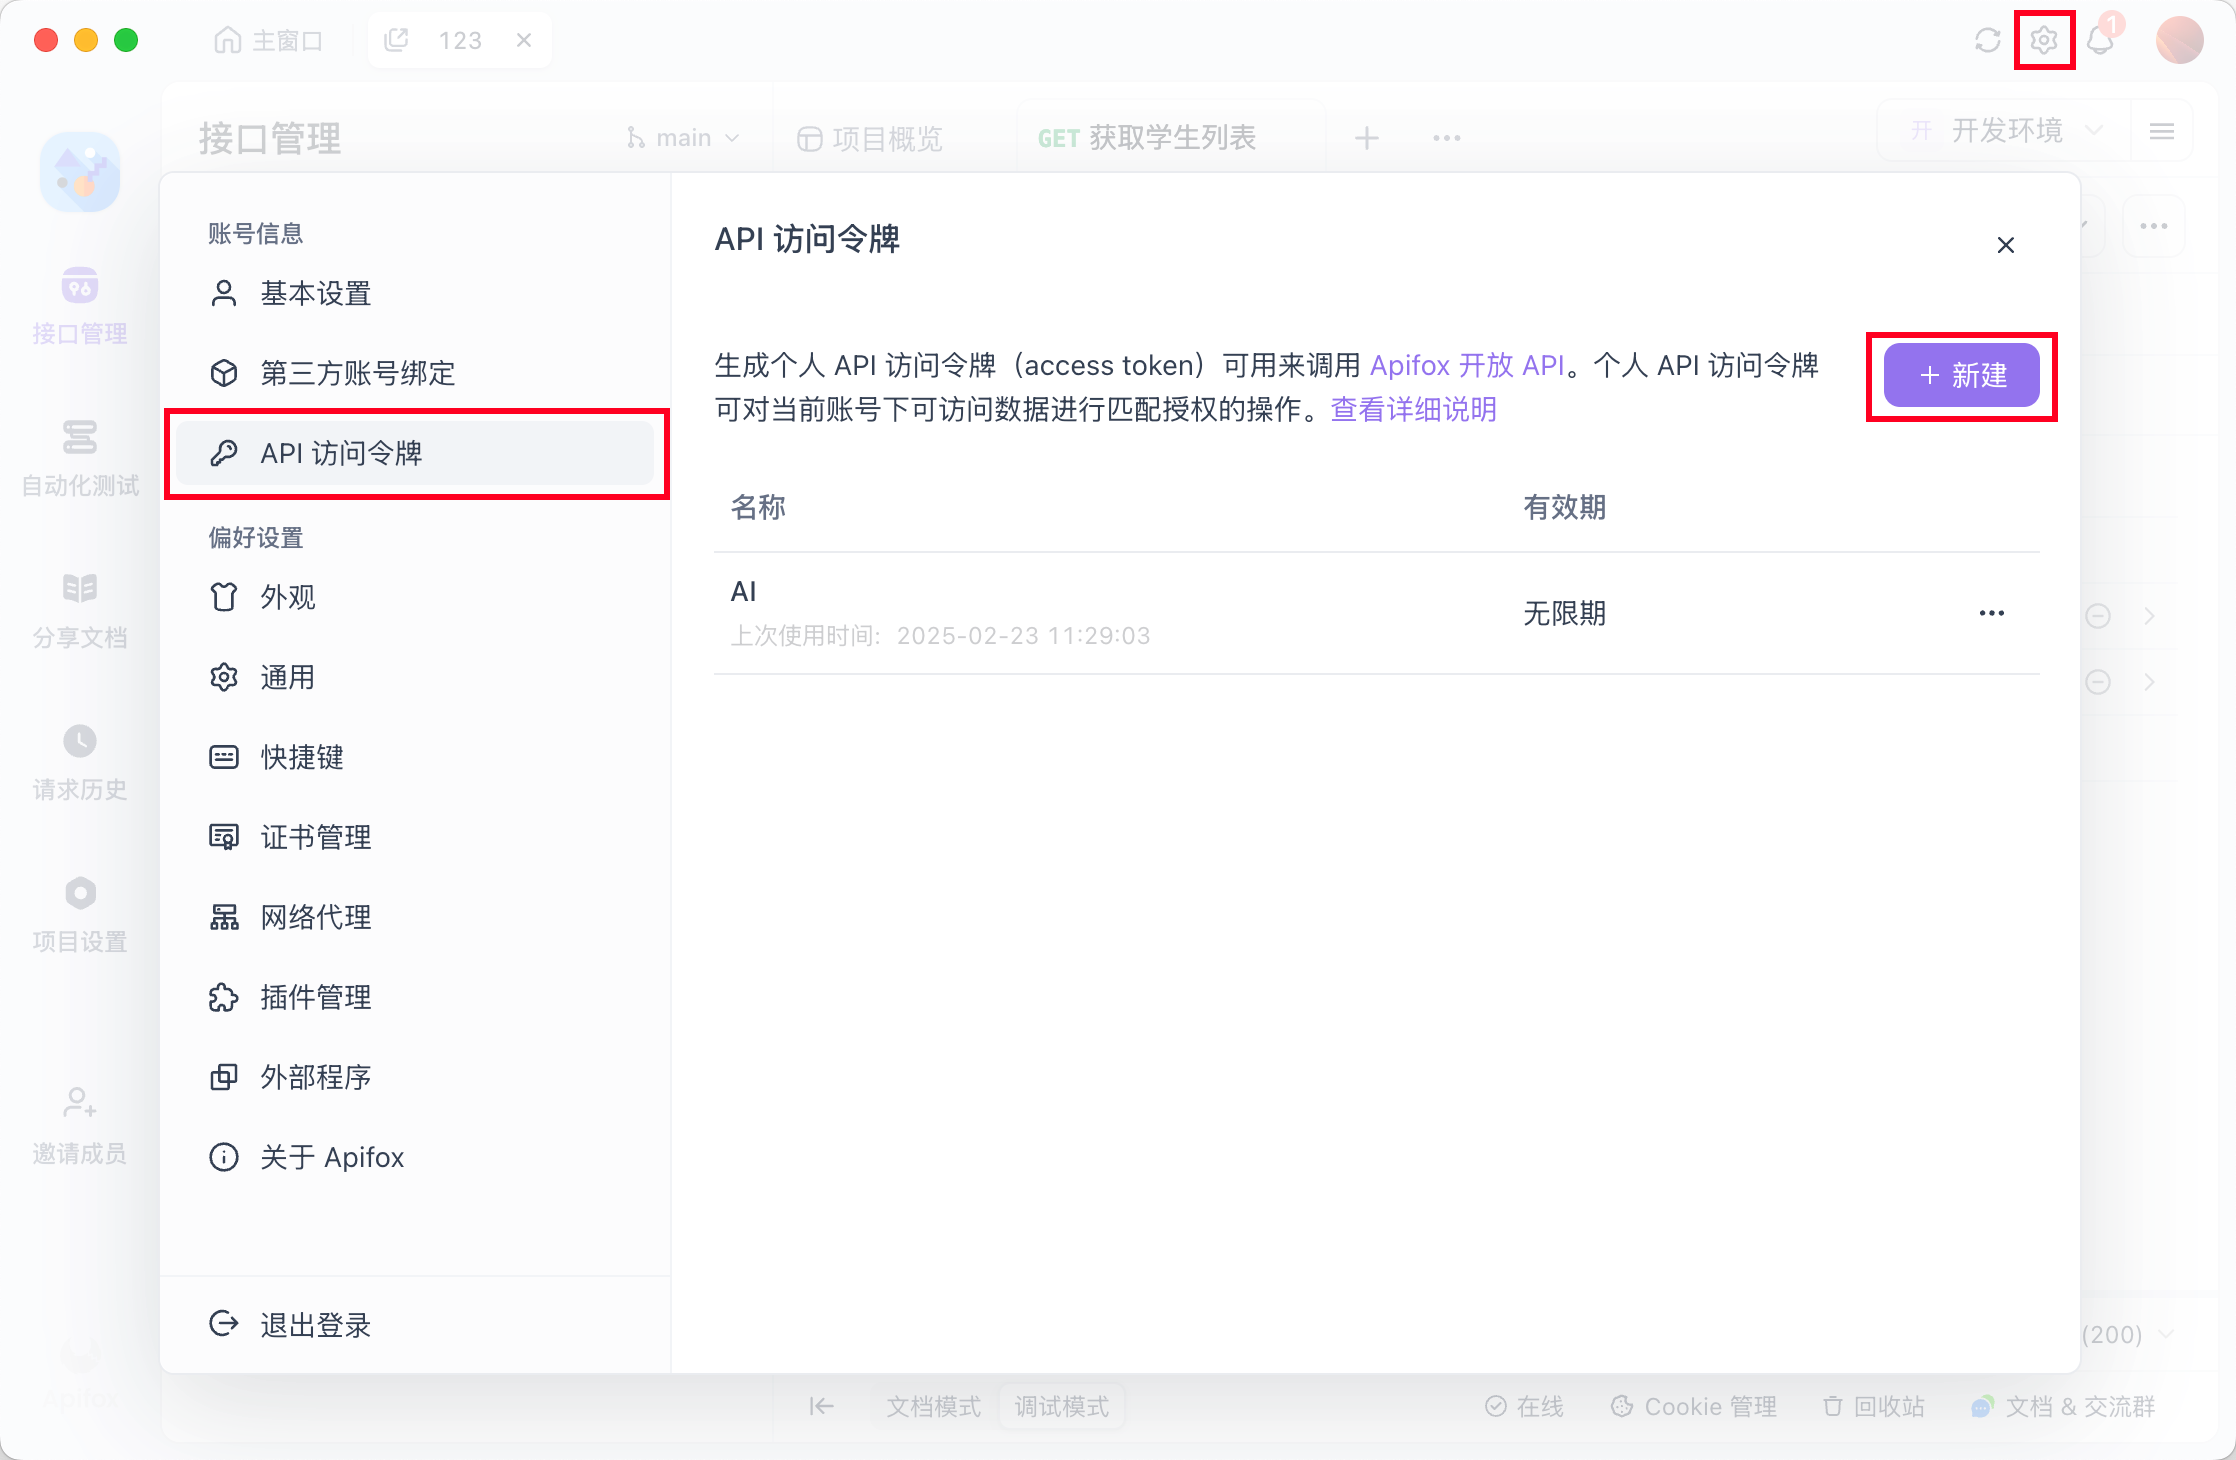Expand the main branch dropdown
Screen dimensions: 2236x1460
pos(684,138)
